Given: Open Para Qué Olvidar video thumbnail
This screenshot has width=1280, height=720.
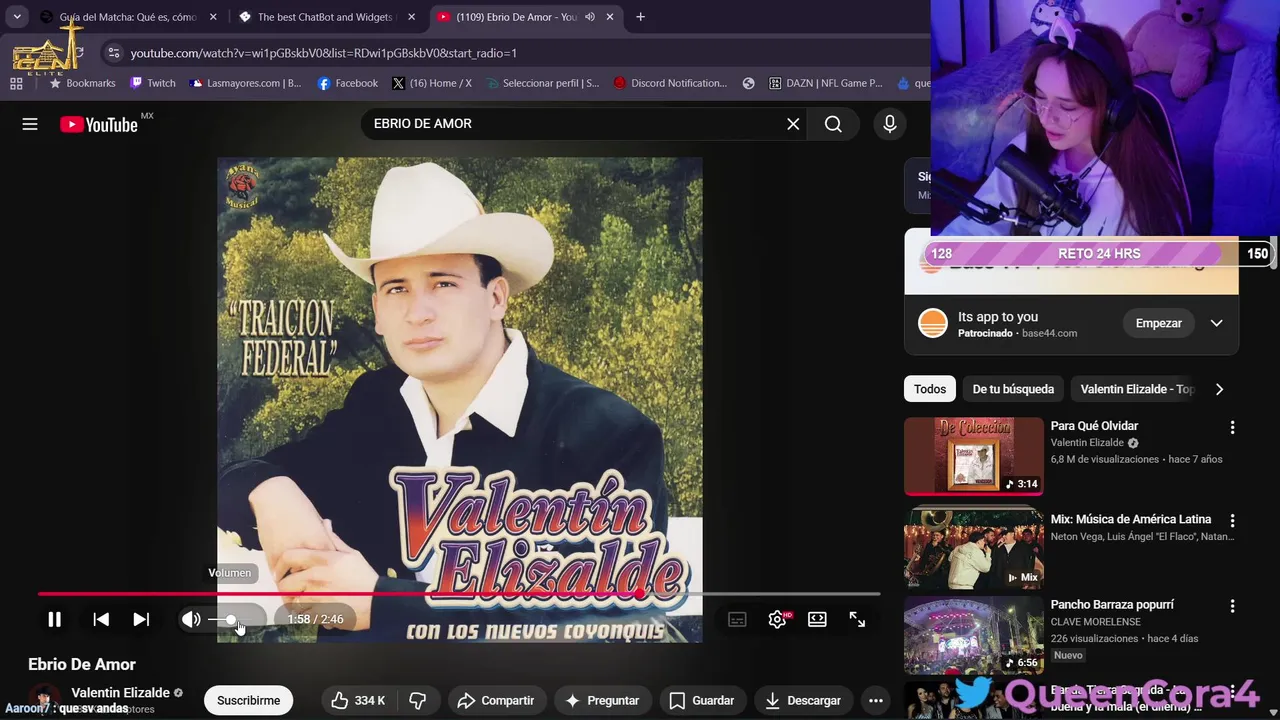Looking at the screenshot, I should [x=974, y=456].
